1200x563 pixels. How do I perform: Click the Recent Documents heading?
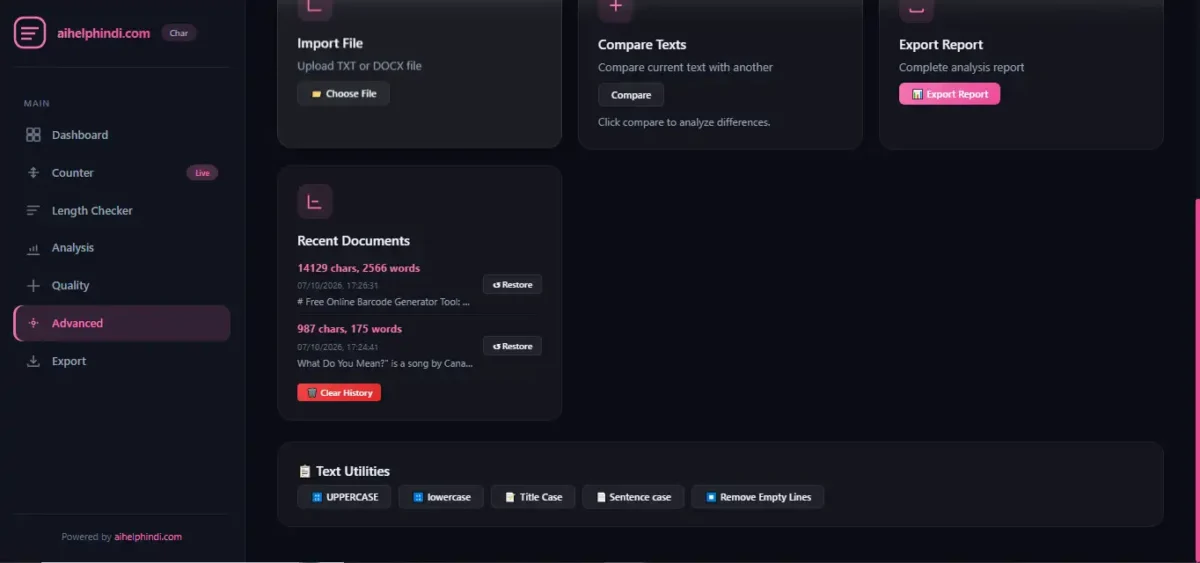click(x=353, y=241)
